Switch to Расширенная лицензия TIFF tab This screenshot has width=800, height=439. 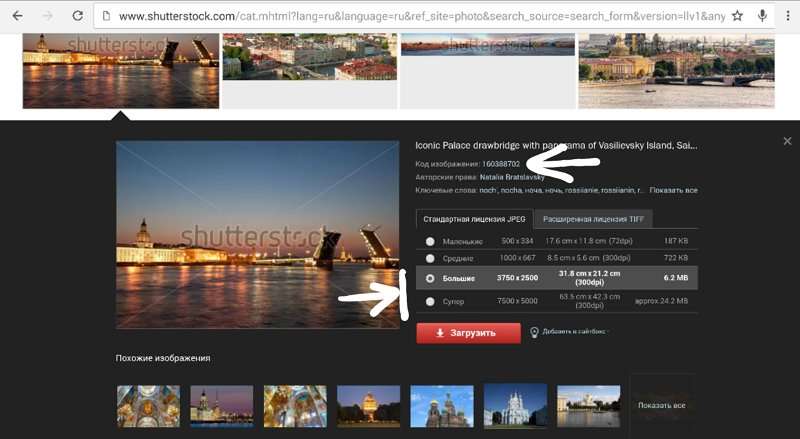[x=593, y=219]
